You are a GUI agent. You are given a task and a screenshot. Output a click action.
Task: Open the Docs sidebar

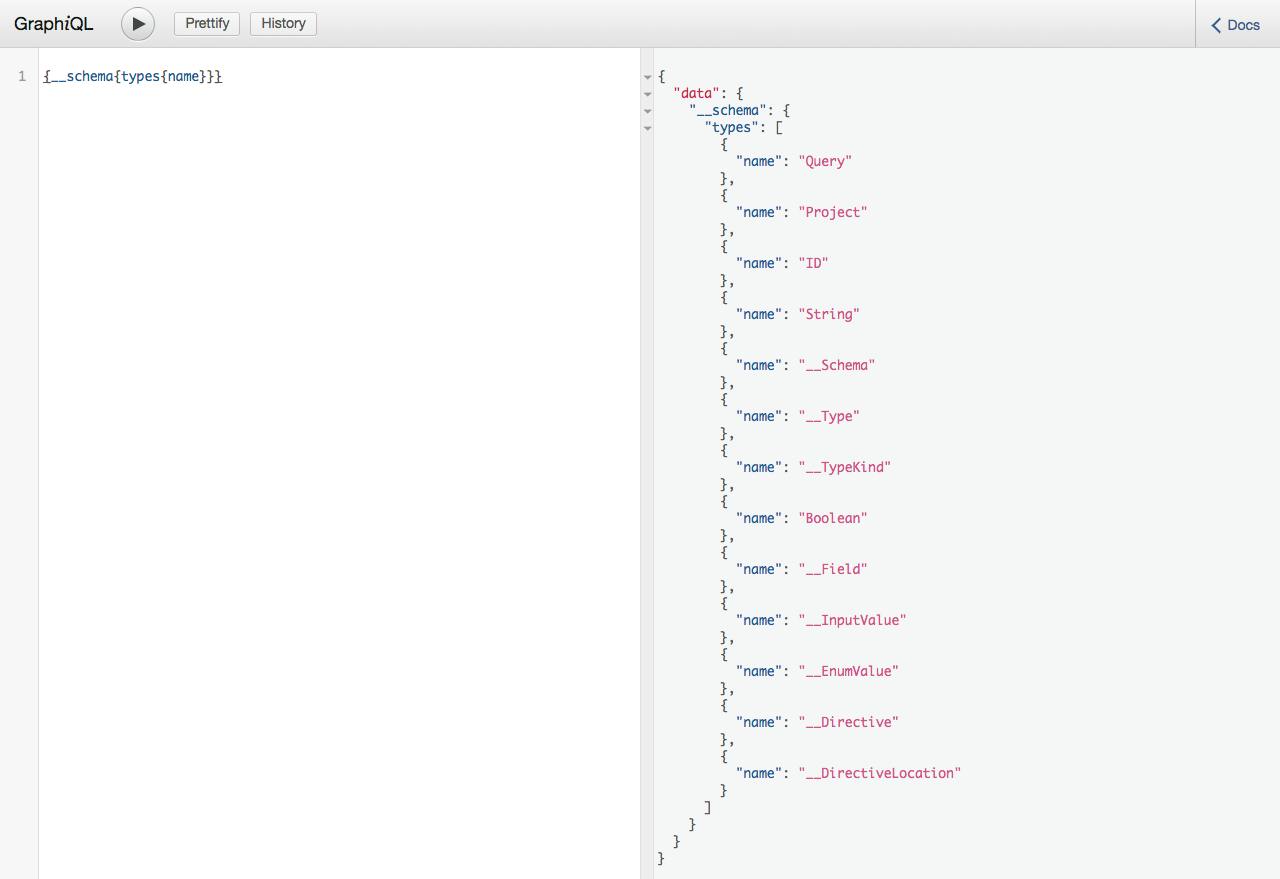pos(1236,25)
